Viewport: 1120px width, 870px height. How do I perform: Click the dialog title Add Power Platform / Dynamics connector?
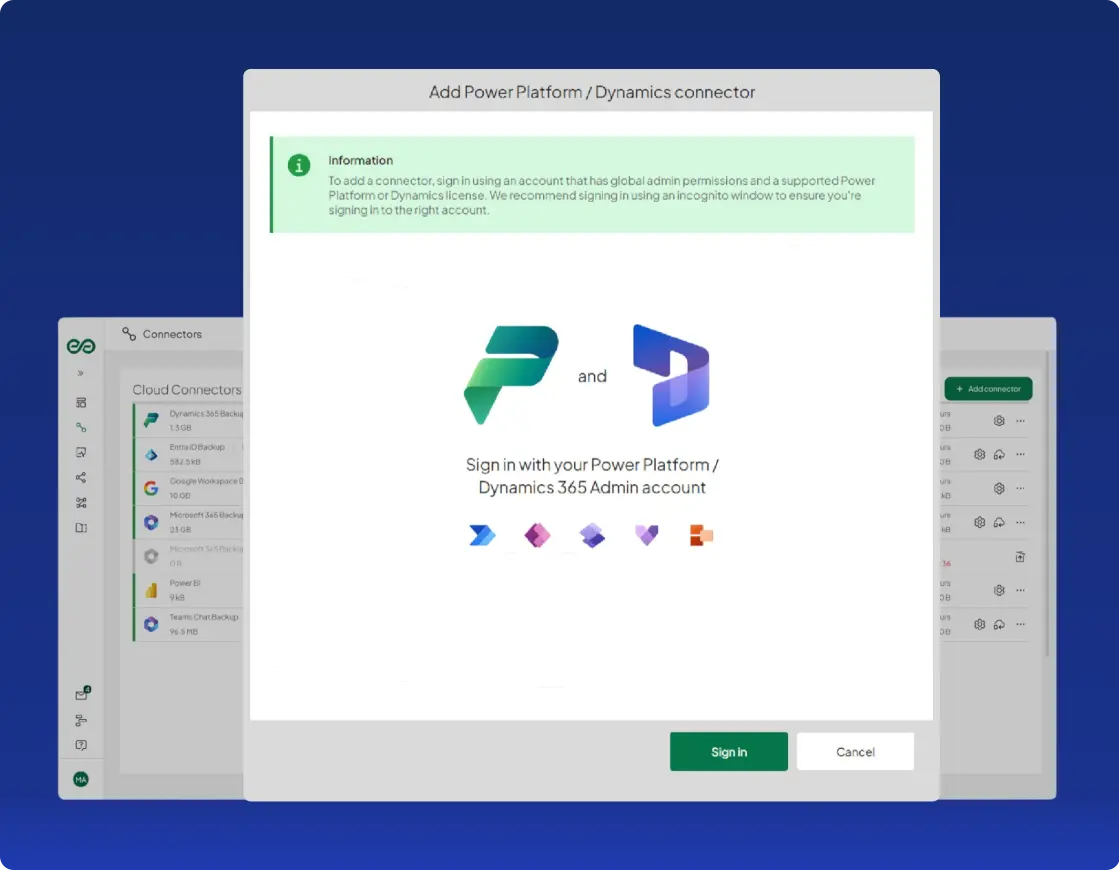pyautogui.click(x=591, y=91)
